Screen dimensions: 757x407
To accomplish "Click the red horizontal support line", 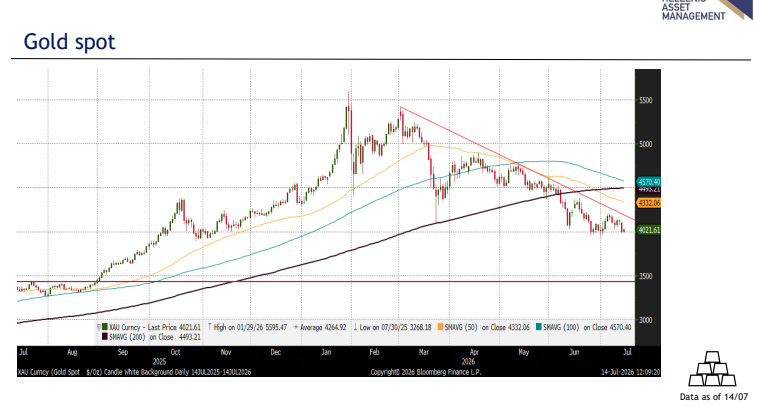I will click(326, 281).
